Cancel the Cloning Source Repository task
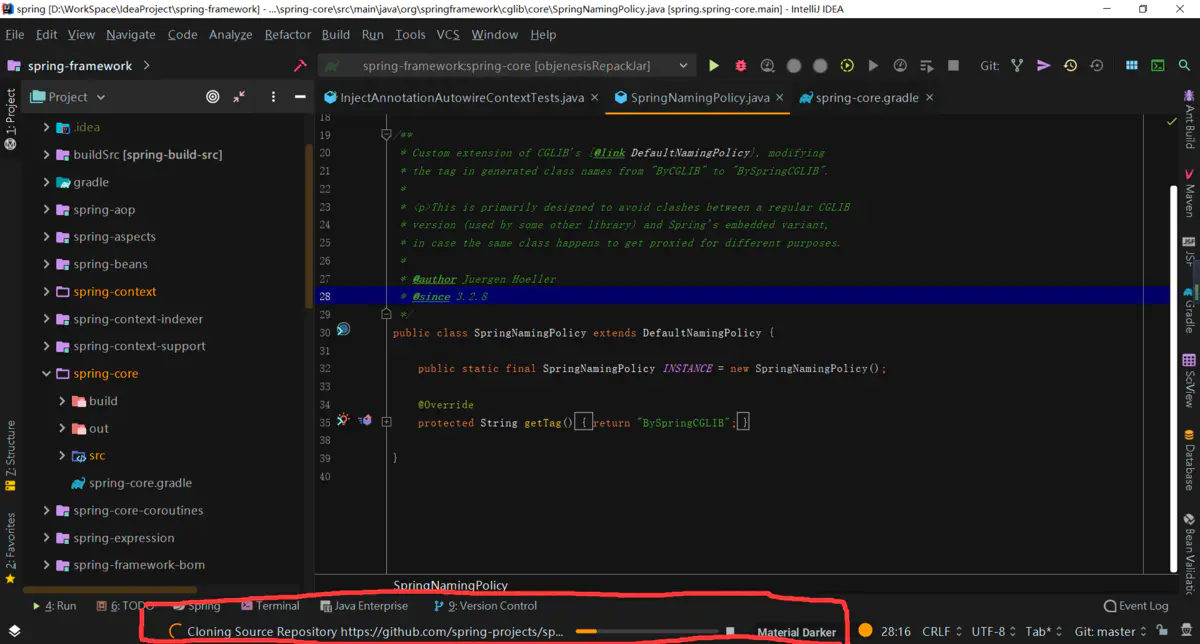Image resolution: width=1200 pixels, height=644 pixels. [x=730, y=632]
